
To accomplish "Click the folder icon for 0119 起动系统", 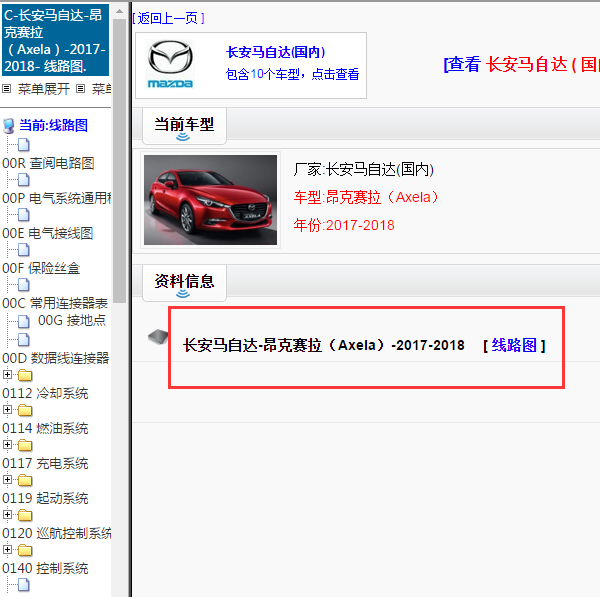I will [25, 480].
